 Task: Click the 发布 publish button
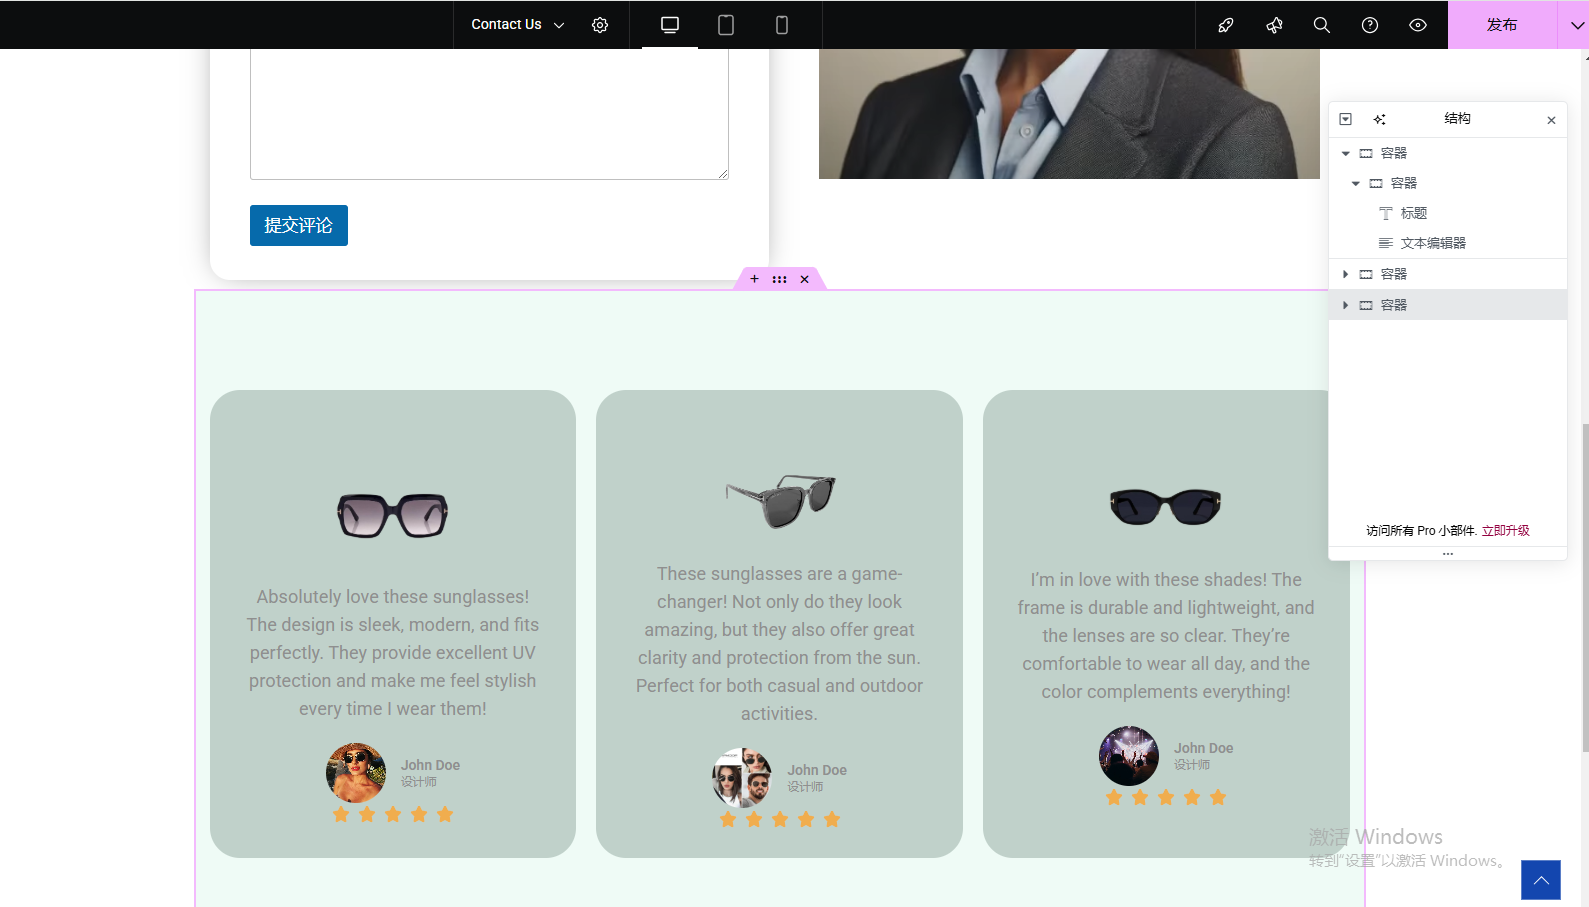(x=1501, y=25)
